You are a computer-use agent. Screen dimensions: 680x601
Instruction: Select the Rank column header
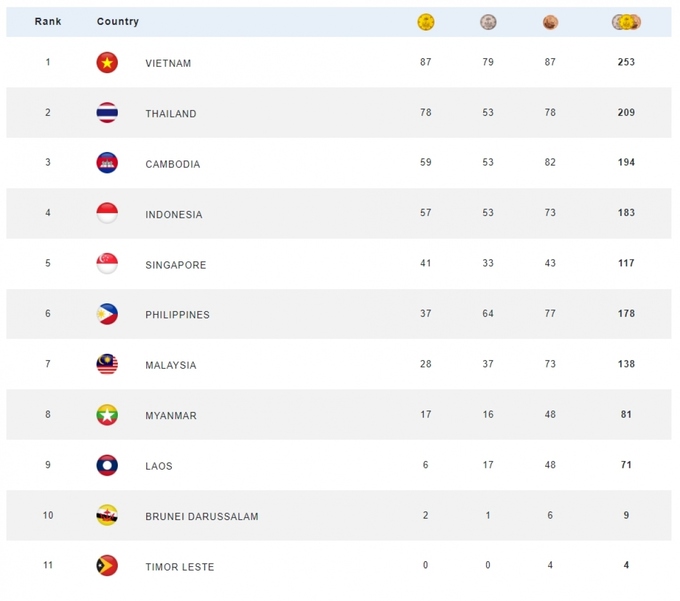pyautogui.click(x=48, y=21)
